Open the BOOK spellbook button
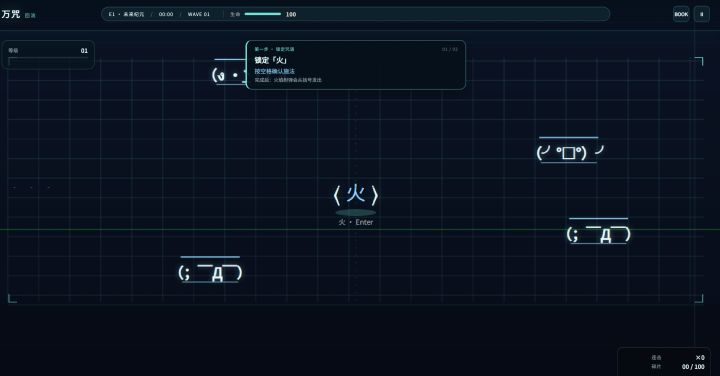Screen dimensions: 720x376 [x=681, y=14]
